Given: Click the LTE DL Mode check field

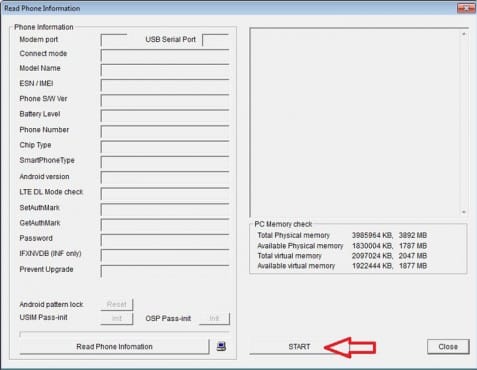Looking at the screenshot, I should (x=165, y=194).
